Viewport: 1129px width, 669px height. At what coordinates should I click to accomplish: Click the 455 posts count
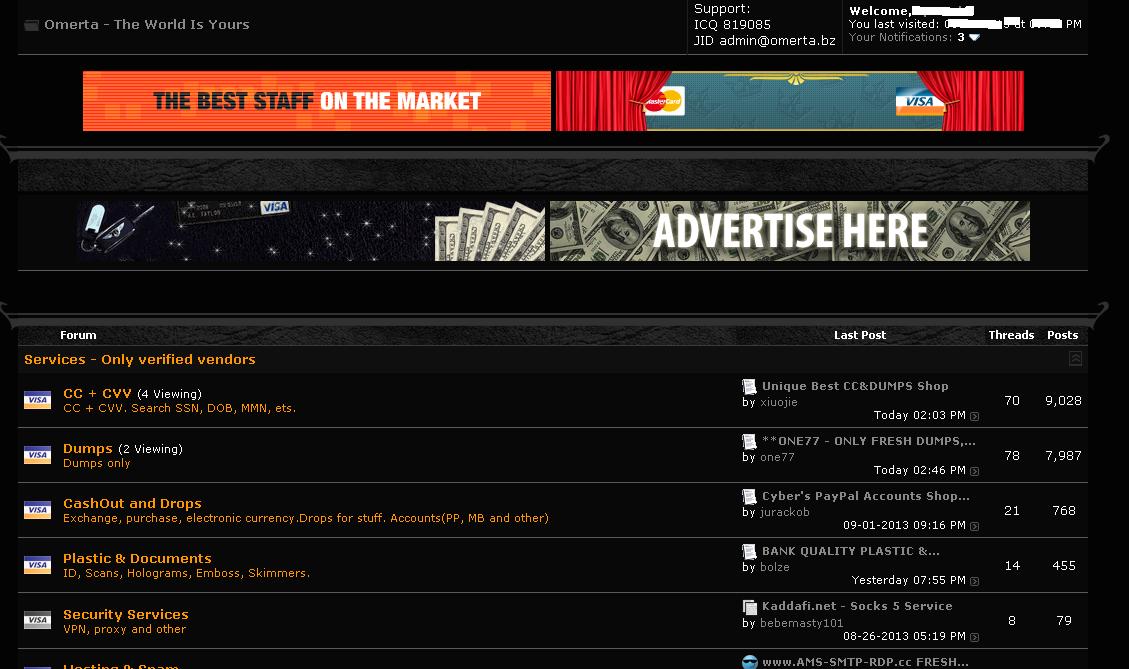click(1063, 565)
